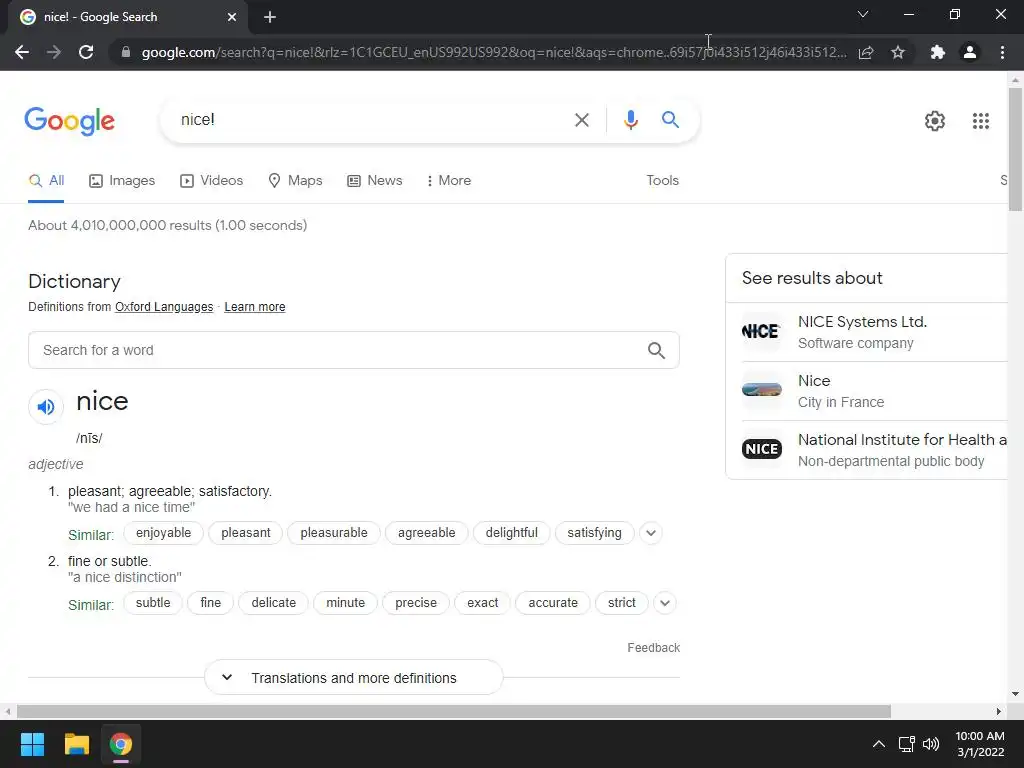
Task: Open the Extensions puzzle icon
Action: coord(938,52)
